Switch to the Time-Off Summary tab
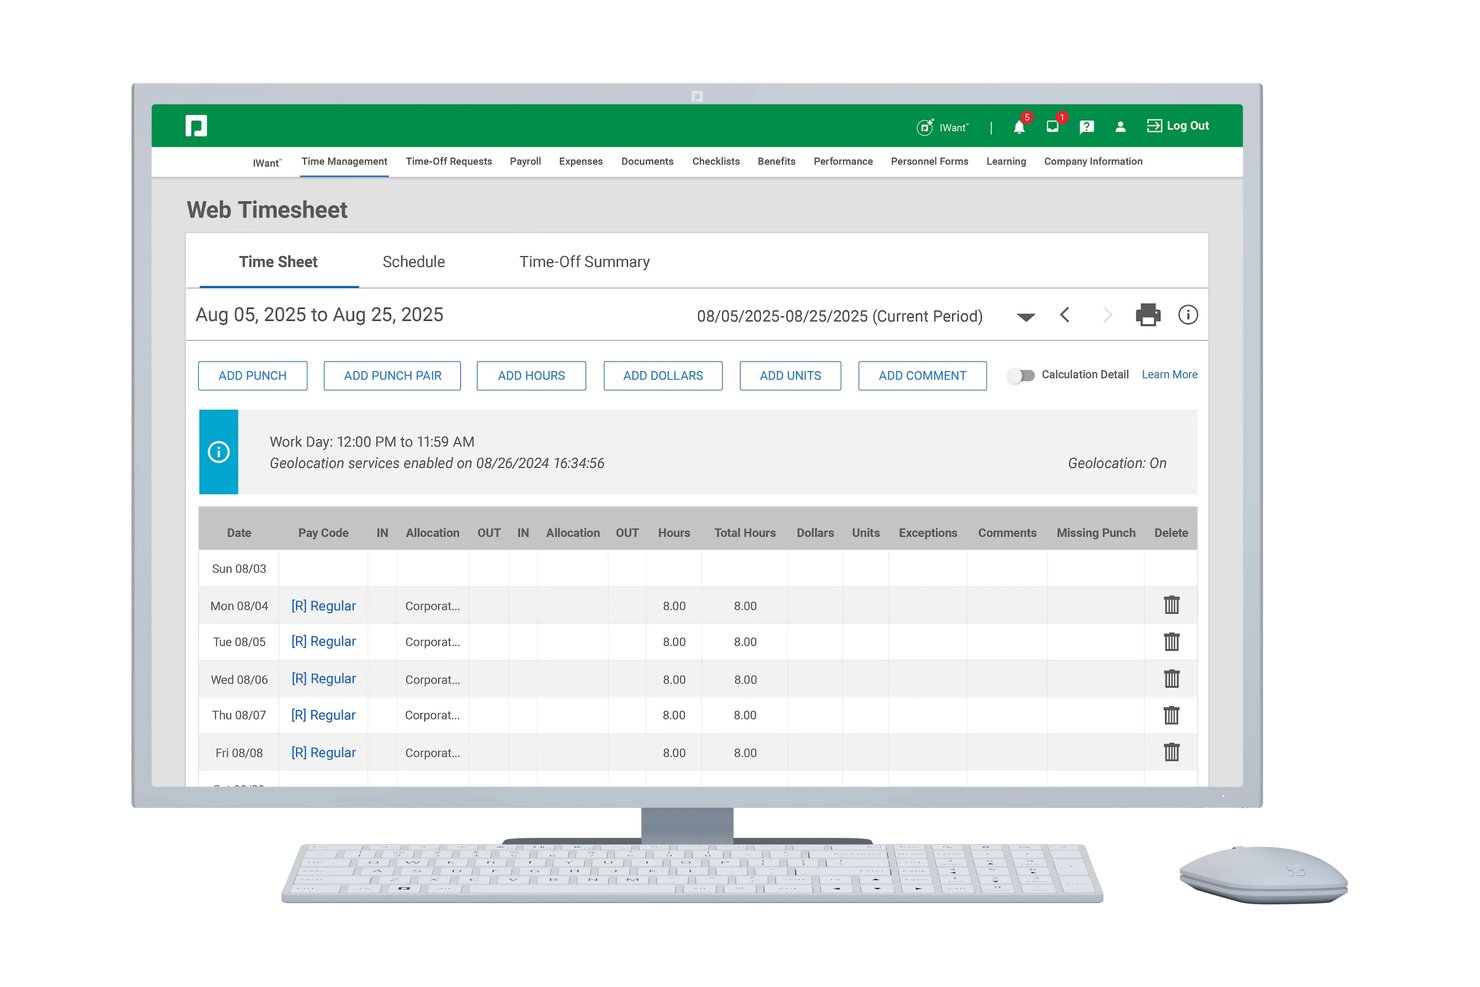Viewport: 1480px width, 987px height. 584,262
